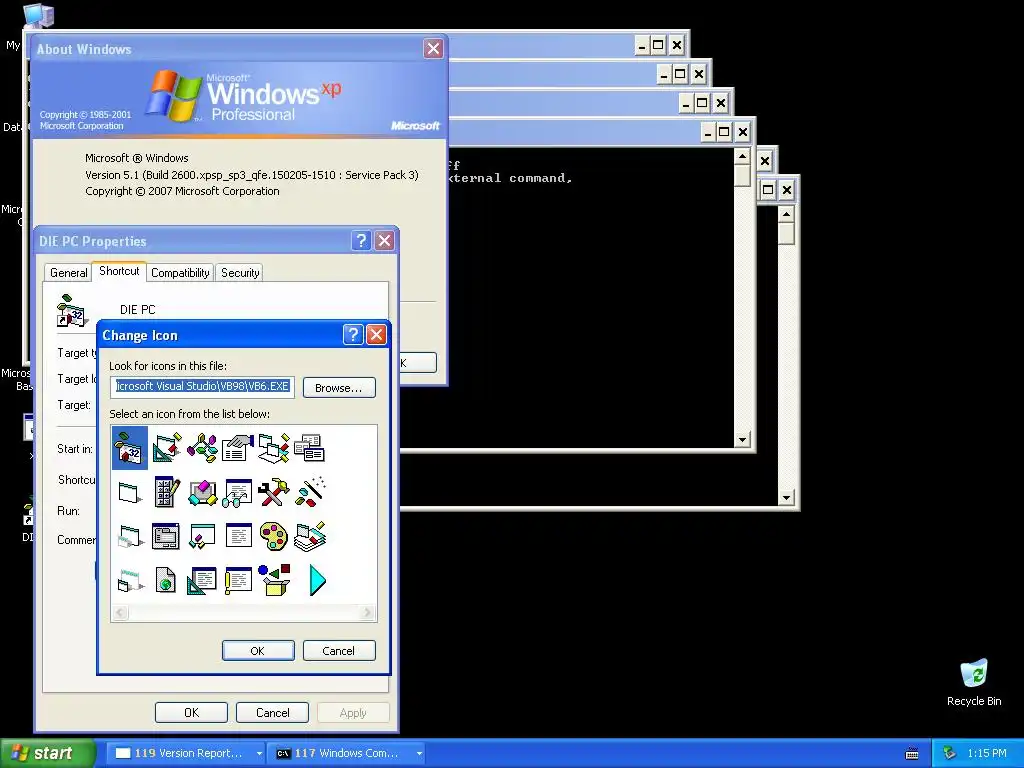Choose the window with three small blocks icon
Viewport: 1024px width, 768px height.
(x=202, y=536)
